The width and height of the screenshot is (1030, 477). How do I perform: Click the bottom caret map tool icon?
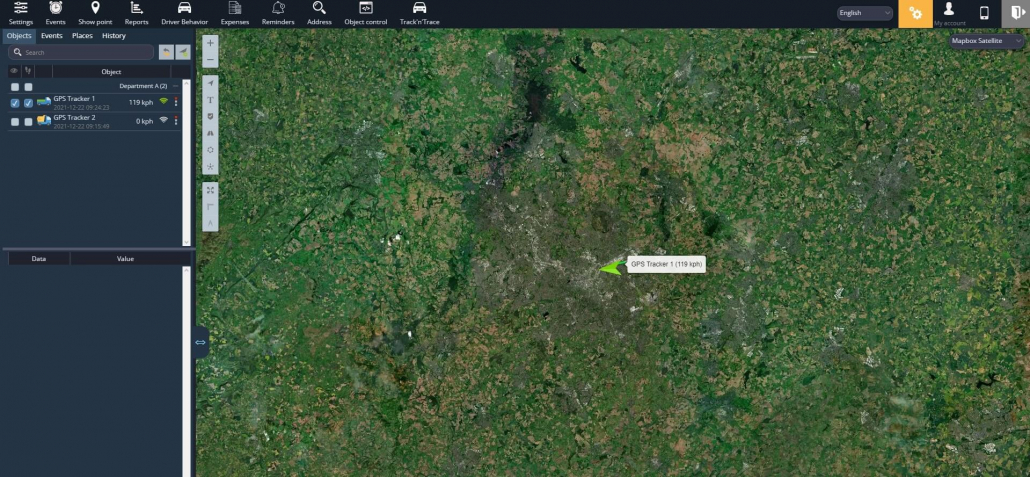210,223
